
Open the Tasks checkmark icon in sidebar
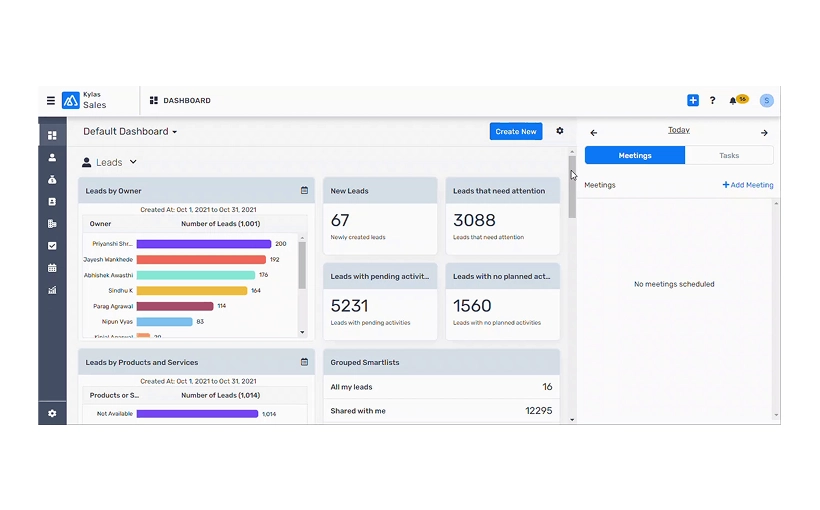coord(52,246)
